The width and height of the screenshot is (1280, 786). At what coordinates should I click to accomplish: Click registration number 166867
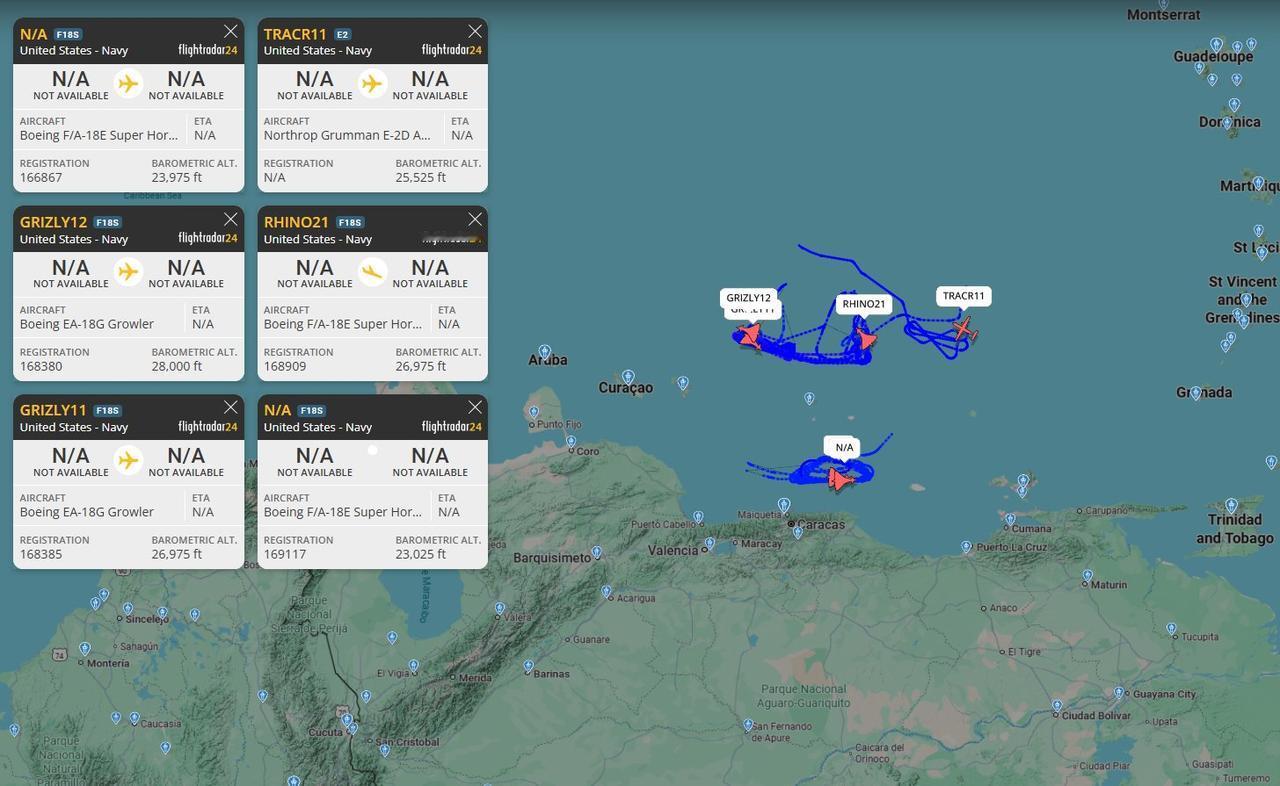click(41, 177)
